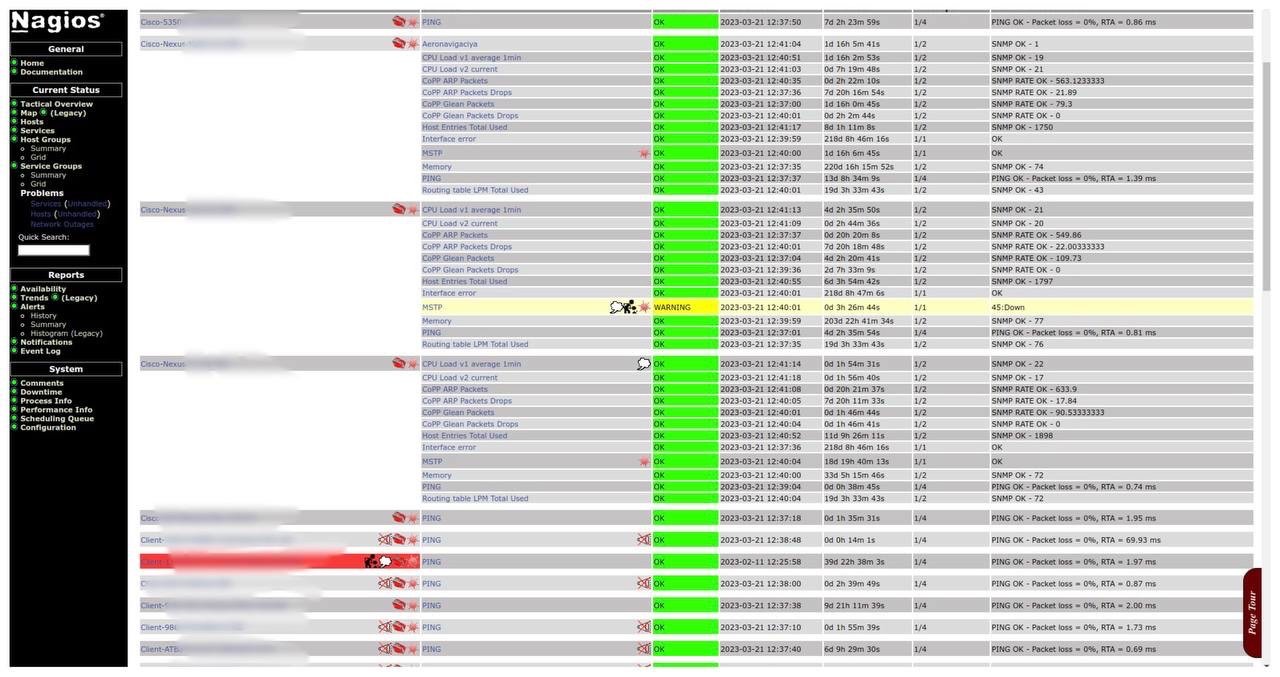
Task: Open Scheduling Queue
Action: click(x=57, y=419)
